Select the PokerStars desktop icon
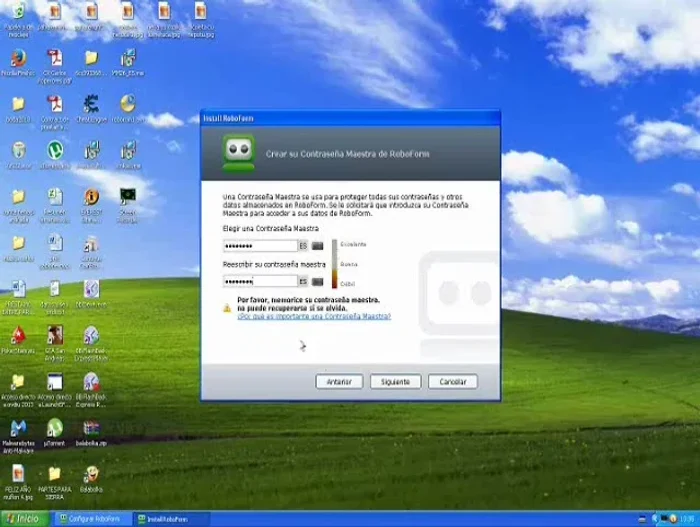The height and width of the screenshot is (527, 700). click(17, 336)
